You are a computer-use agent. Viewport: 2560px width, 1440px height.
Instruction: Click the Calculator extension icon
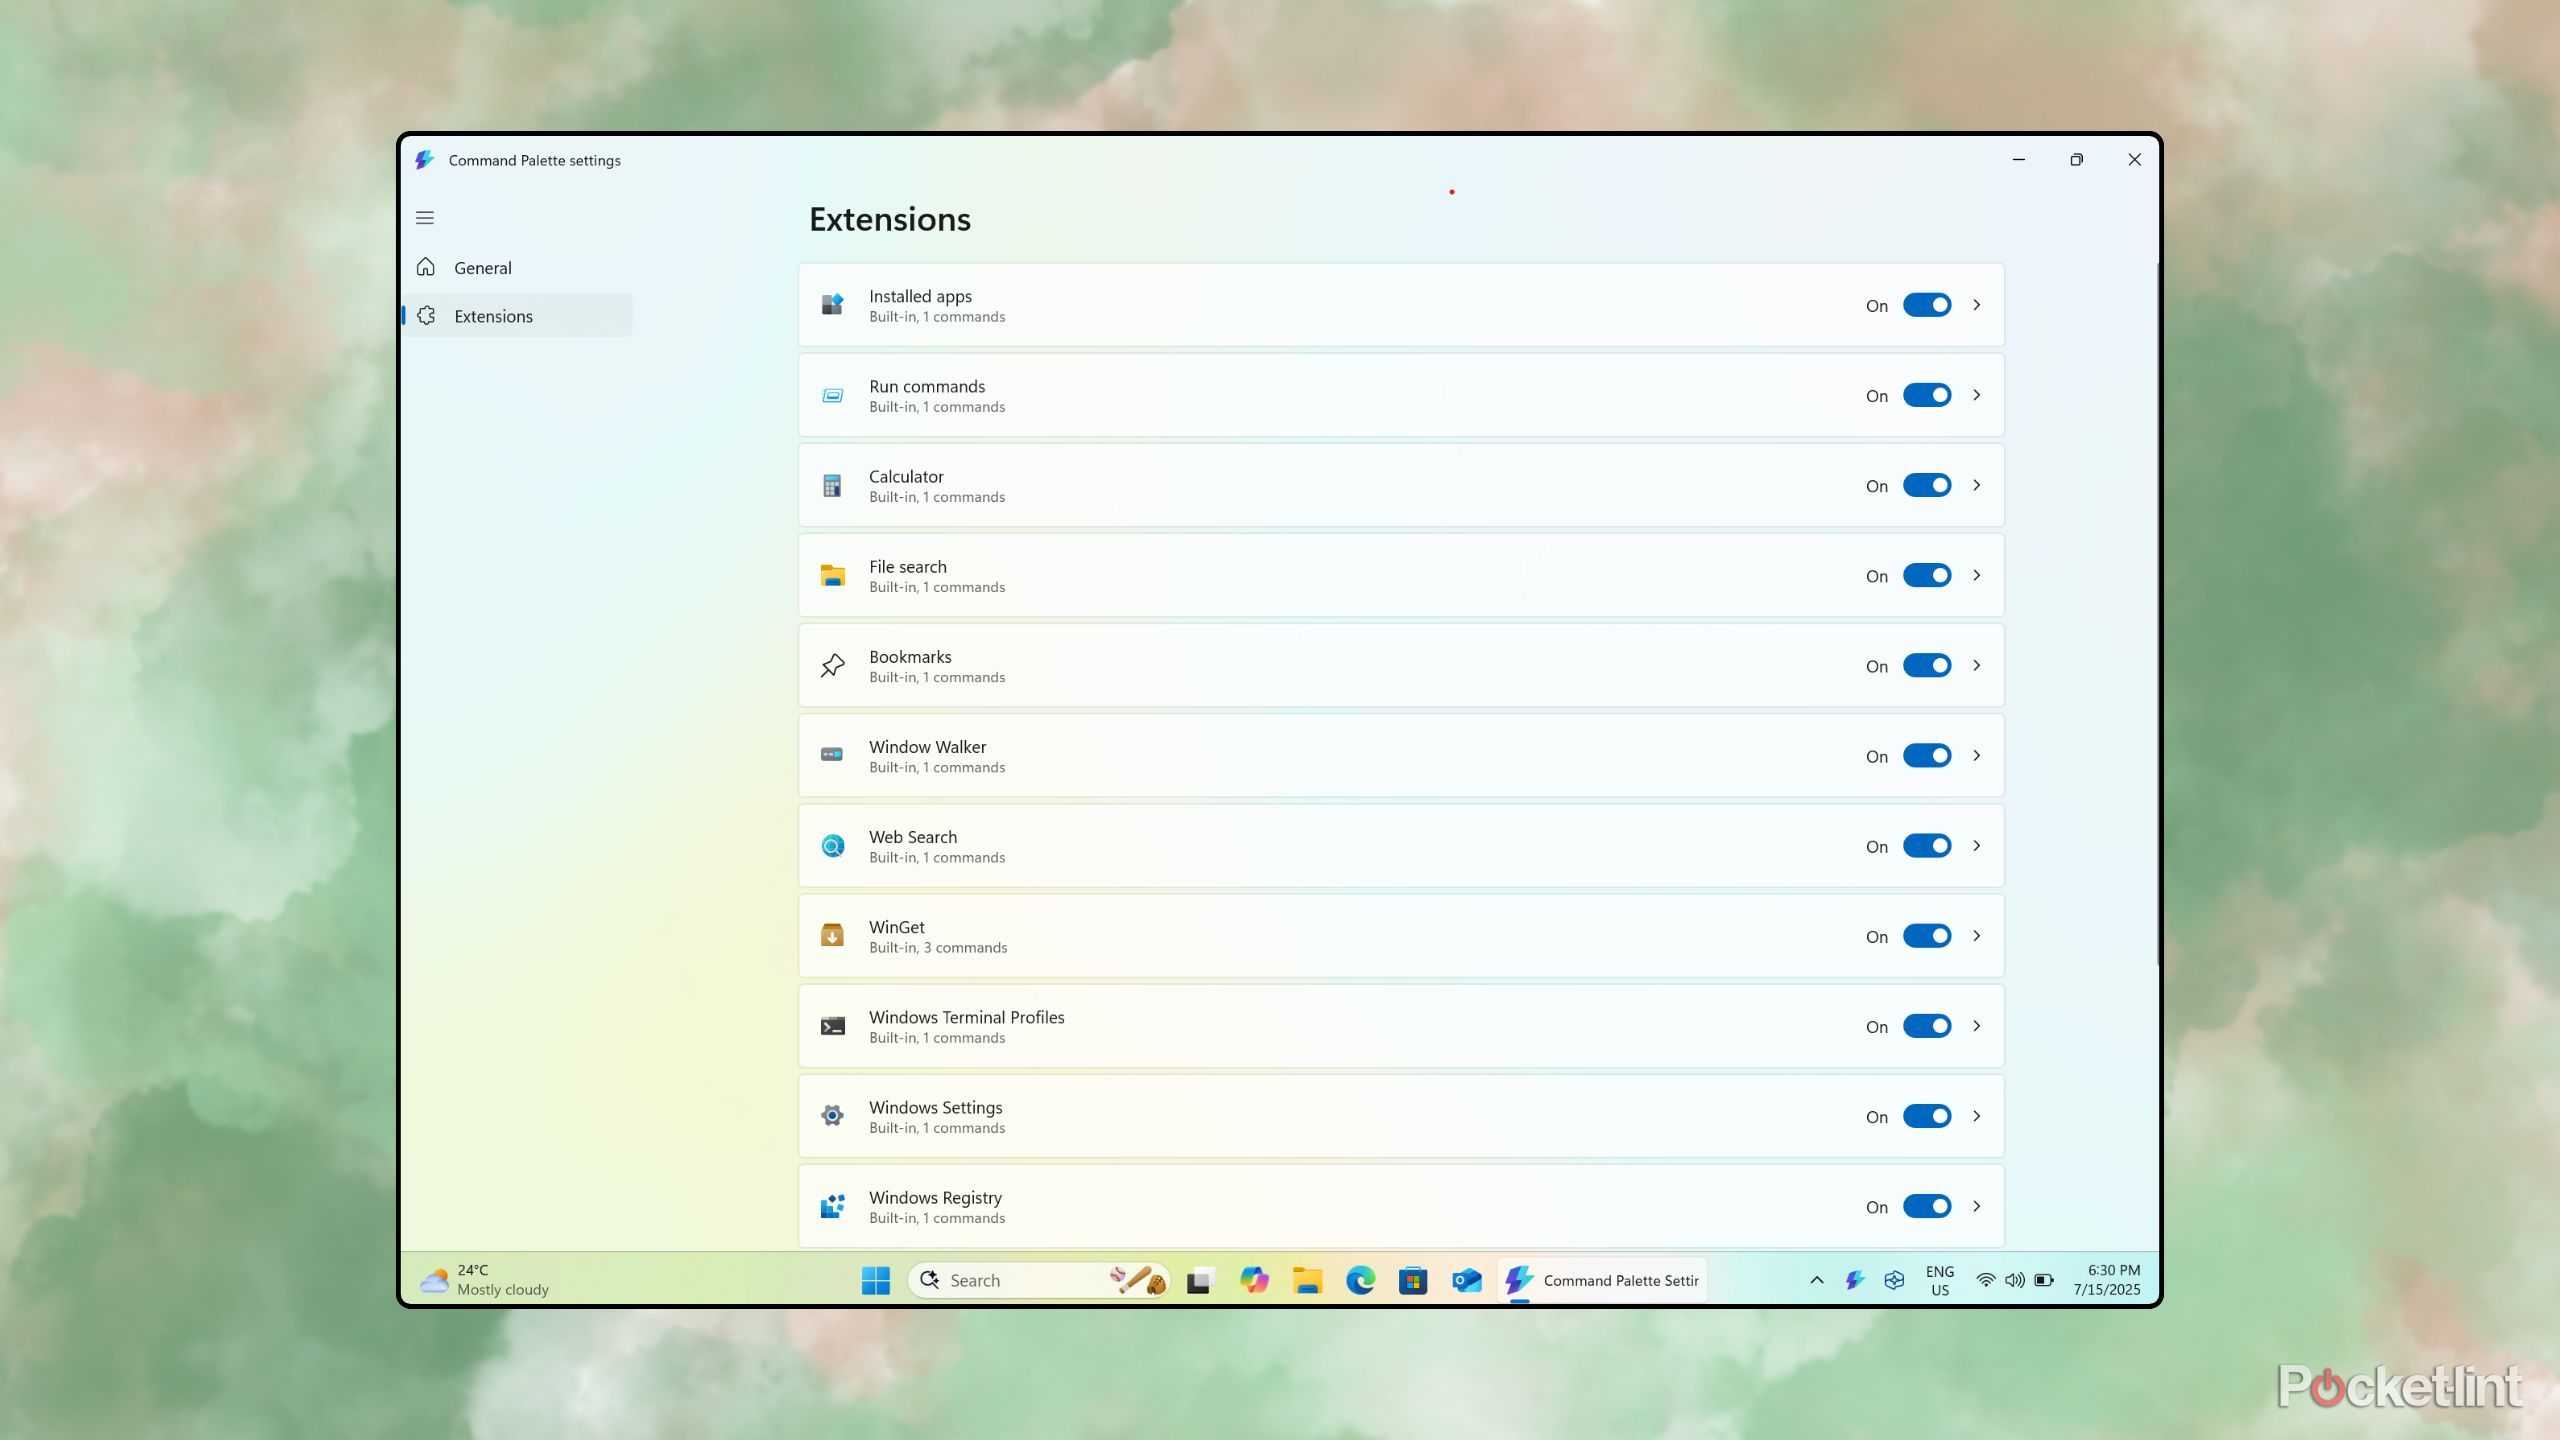click(832, 486)
